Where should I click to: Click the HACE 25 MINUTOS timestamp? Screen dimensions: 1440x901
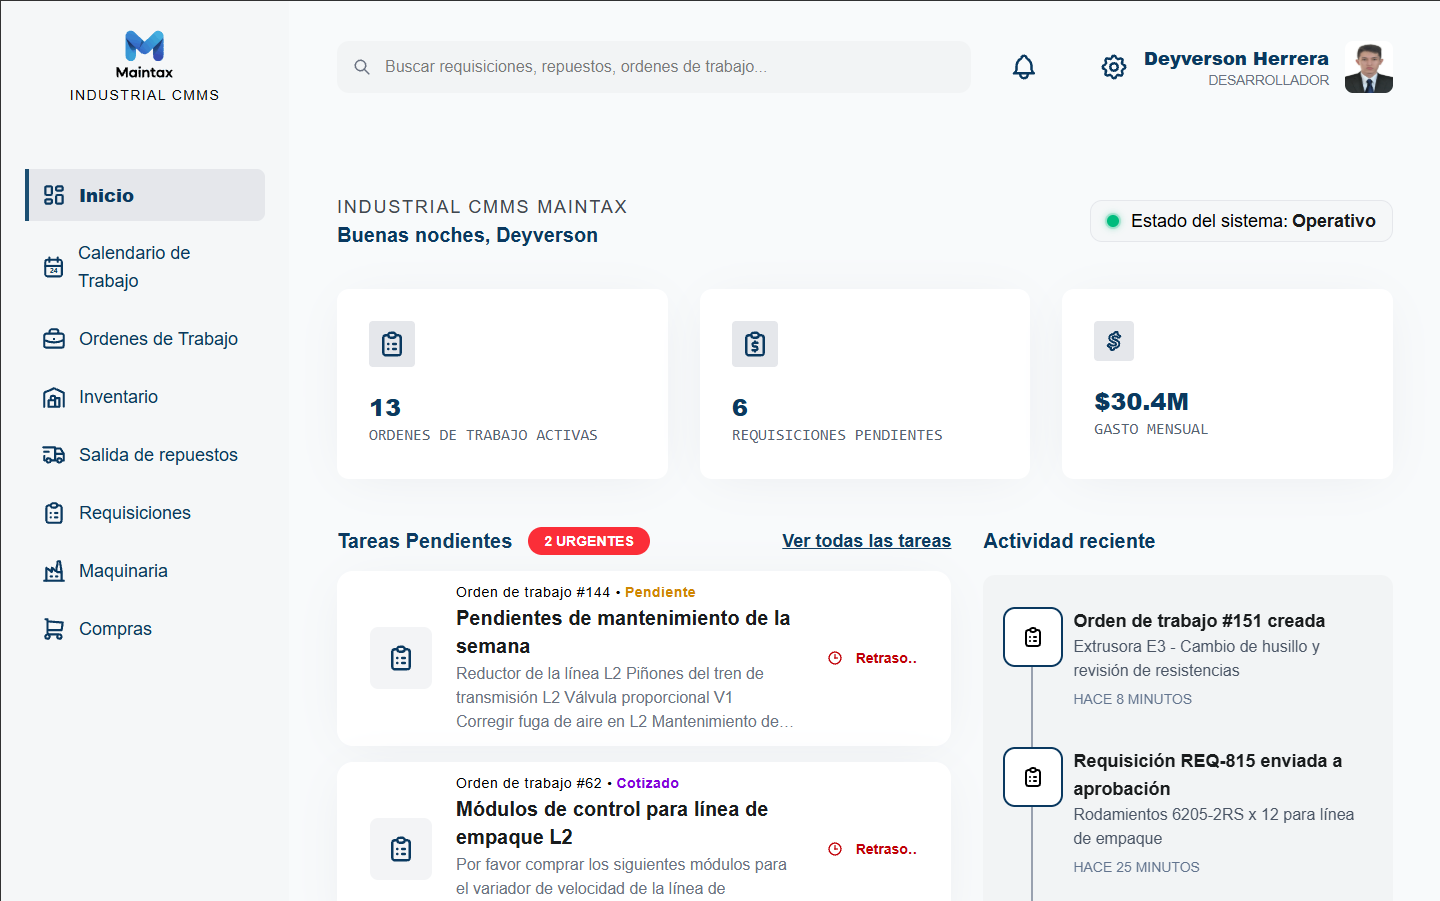click(1136, 867)
